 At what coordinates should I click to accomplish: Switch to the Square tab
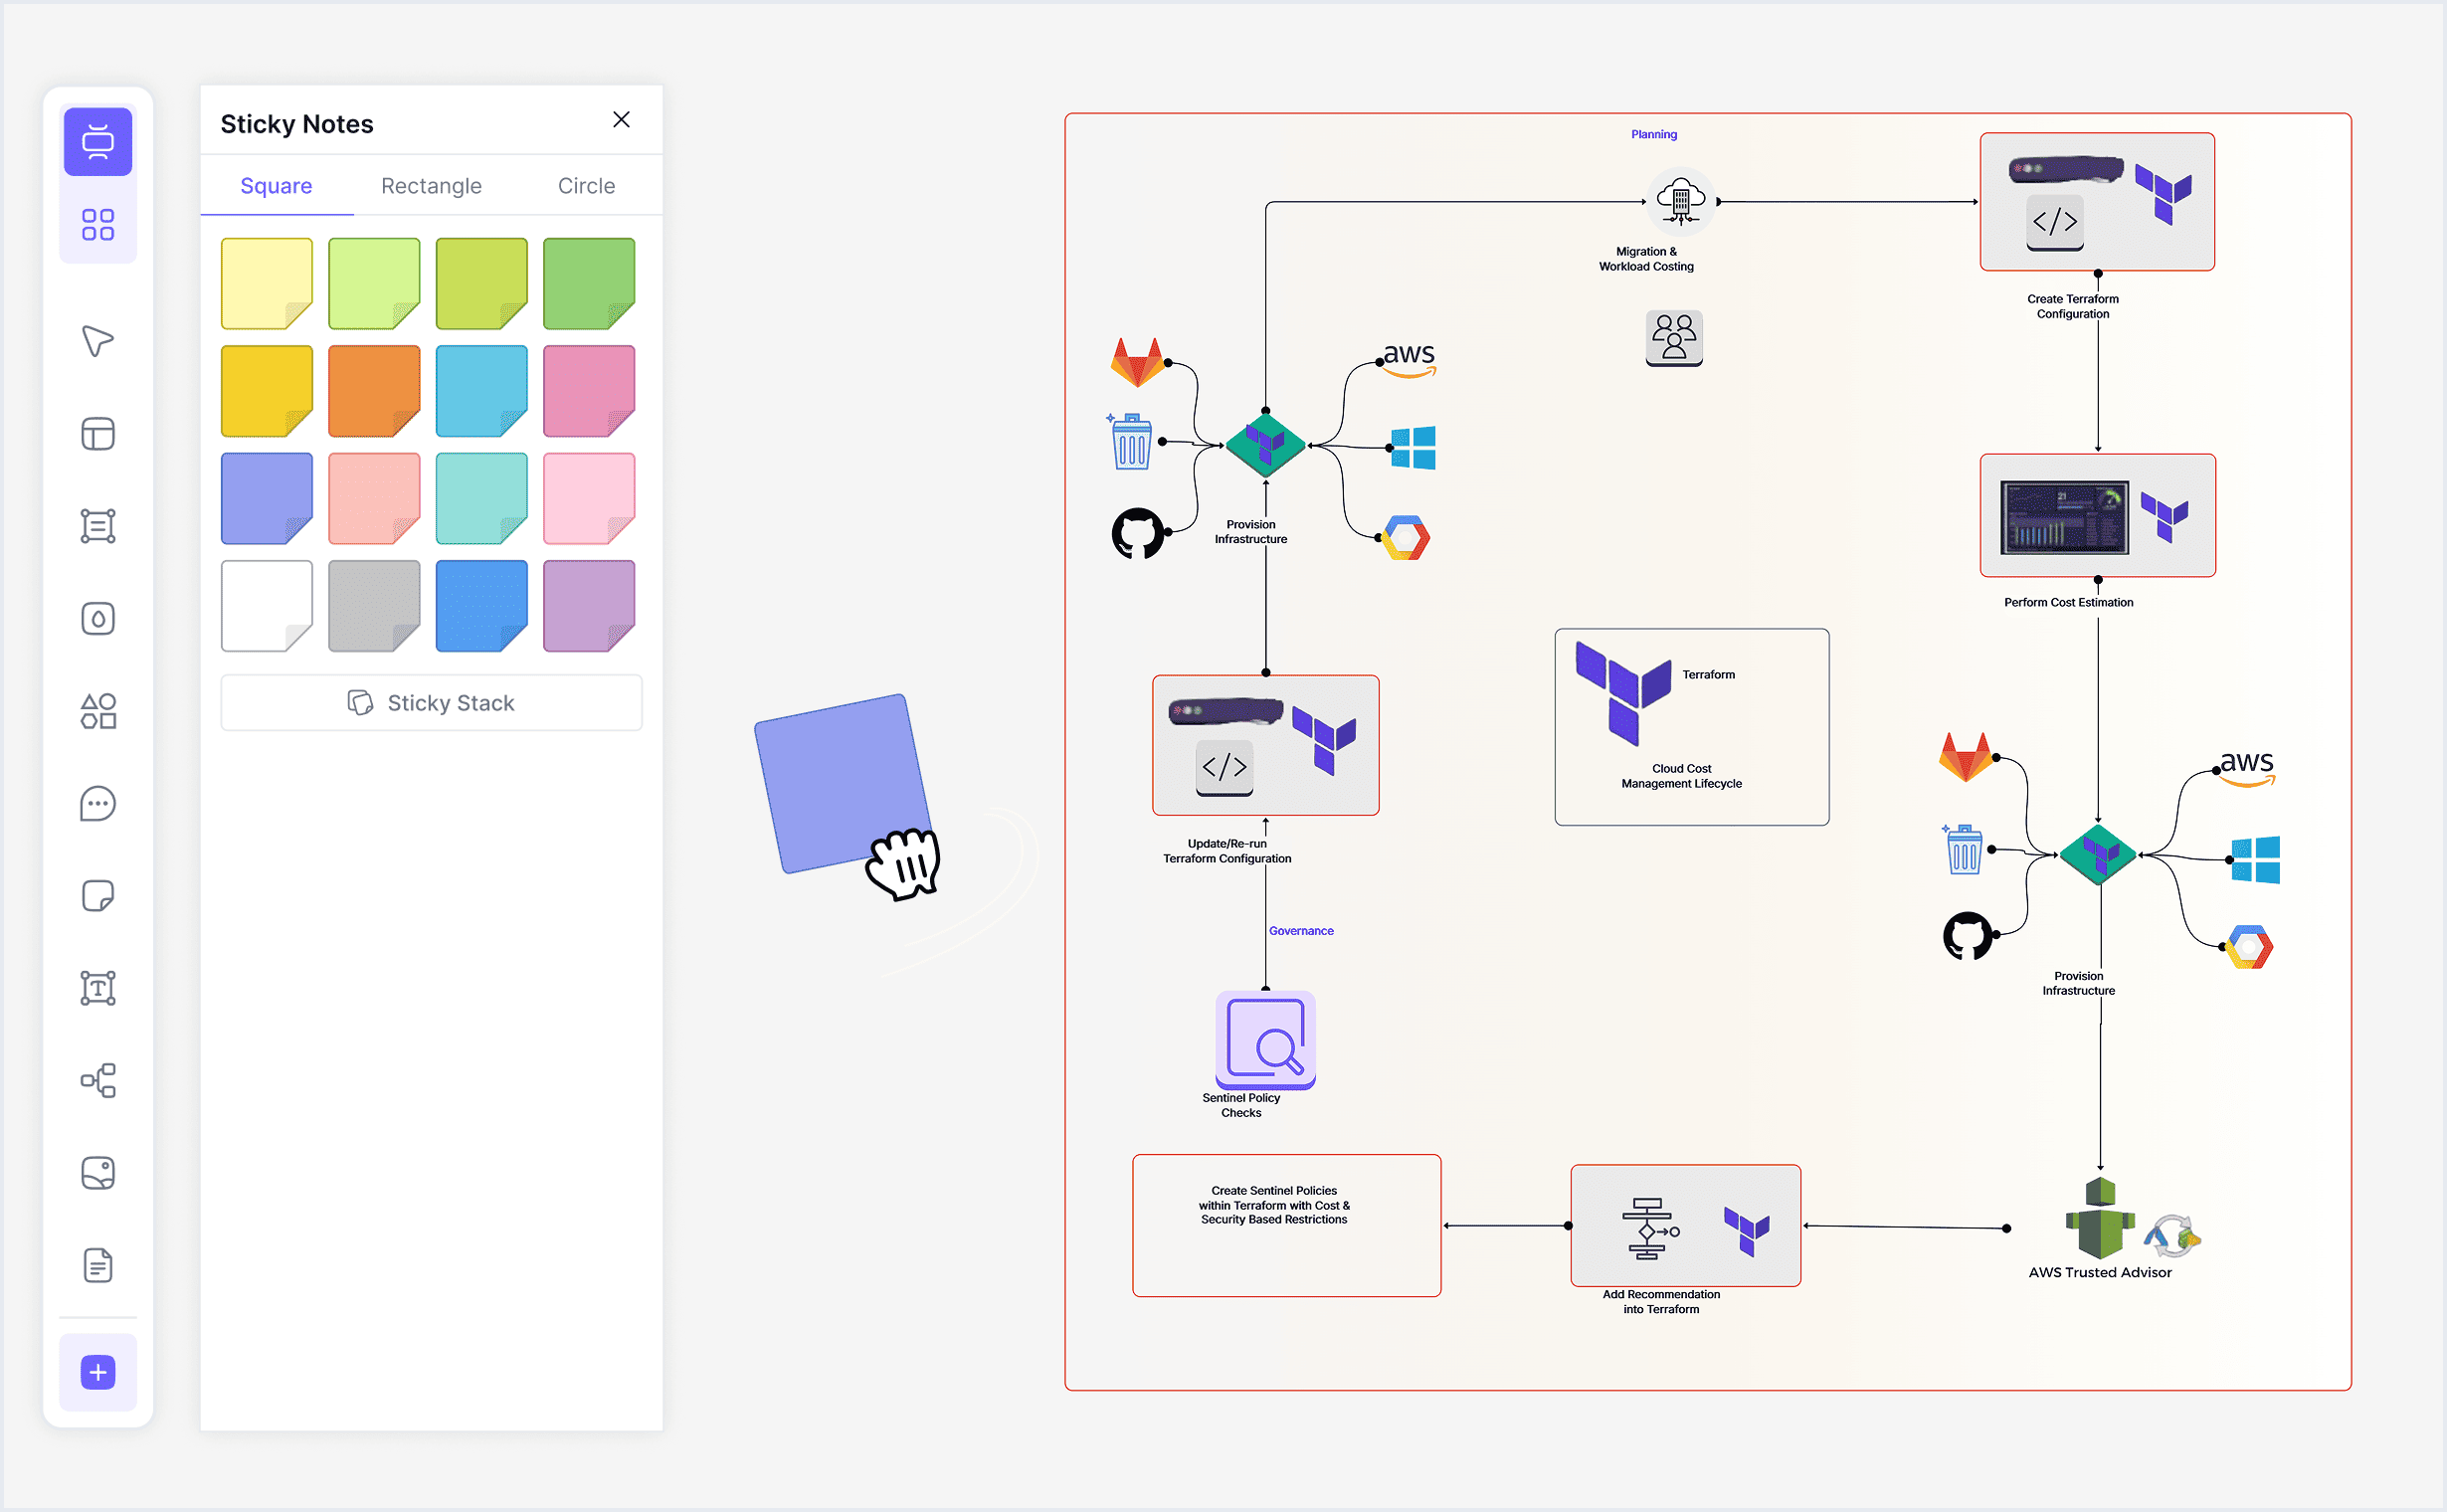tap(276, 186)
